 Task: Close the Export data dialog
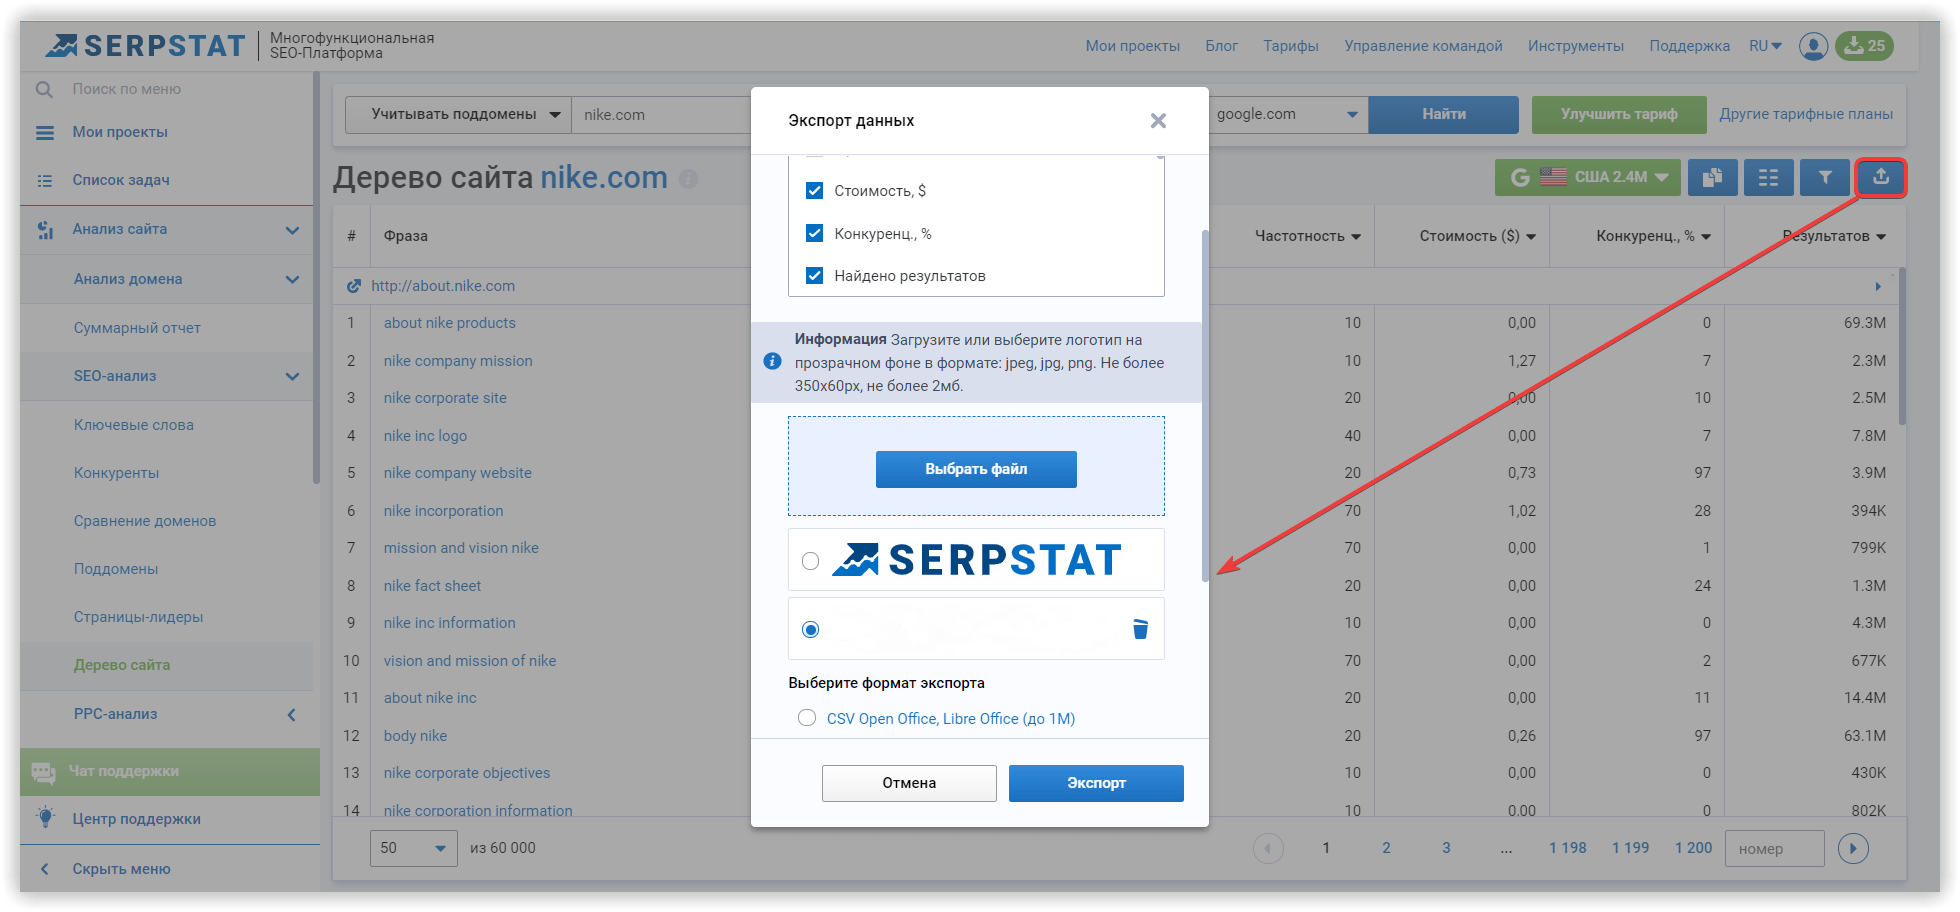[x=1158, y=121]
